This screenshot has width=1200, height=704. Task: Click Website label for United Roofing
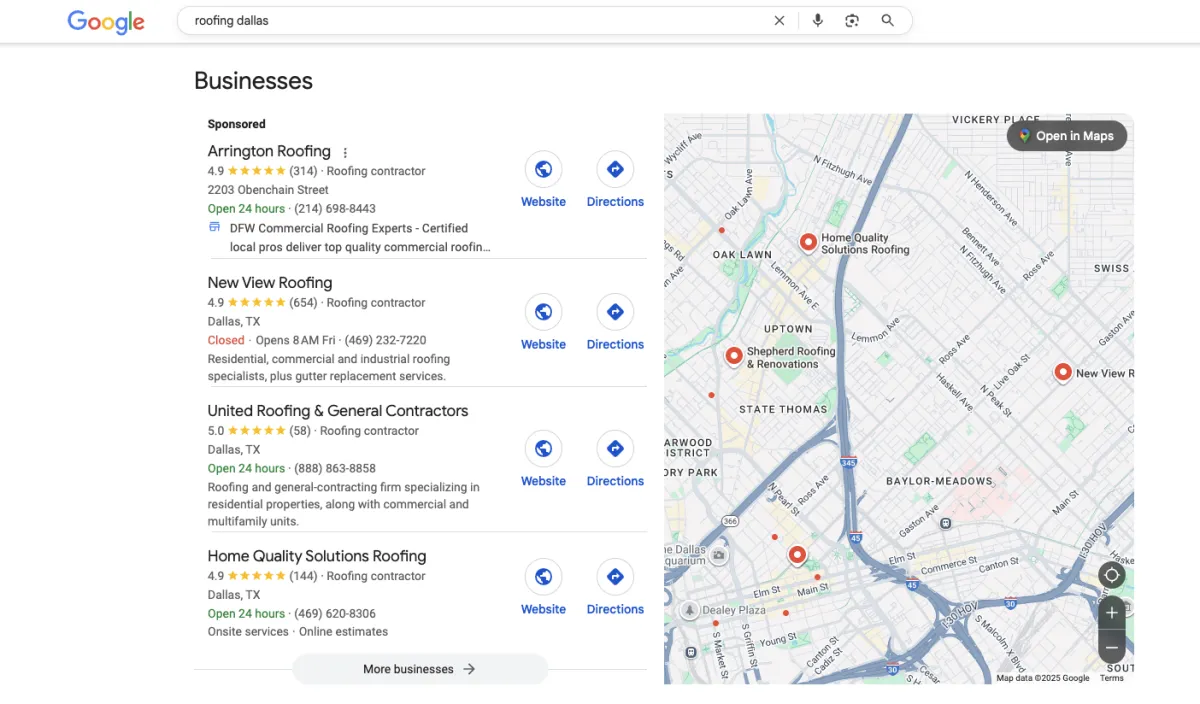coord(543,481)
